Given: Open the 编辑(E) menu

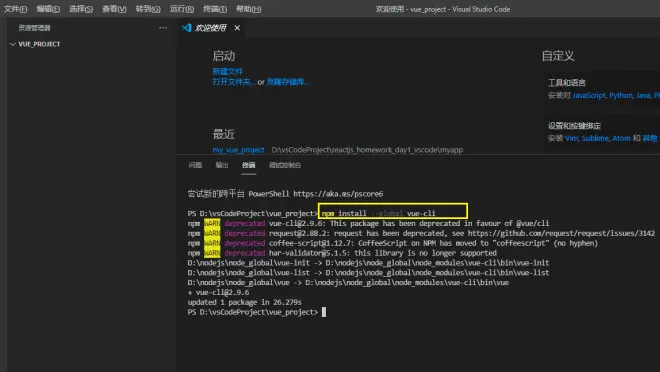Looking at the screenshot, I should point(48,9).
